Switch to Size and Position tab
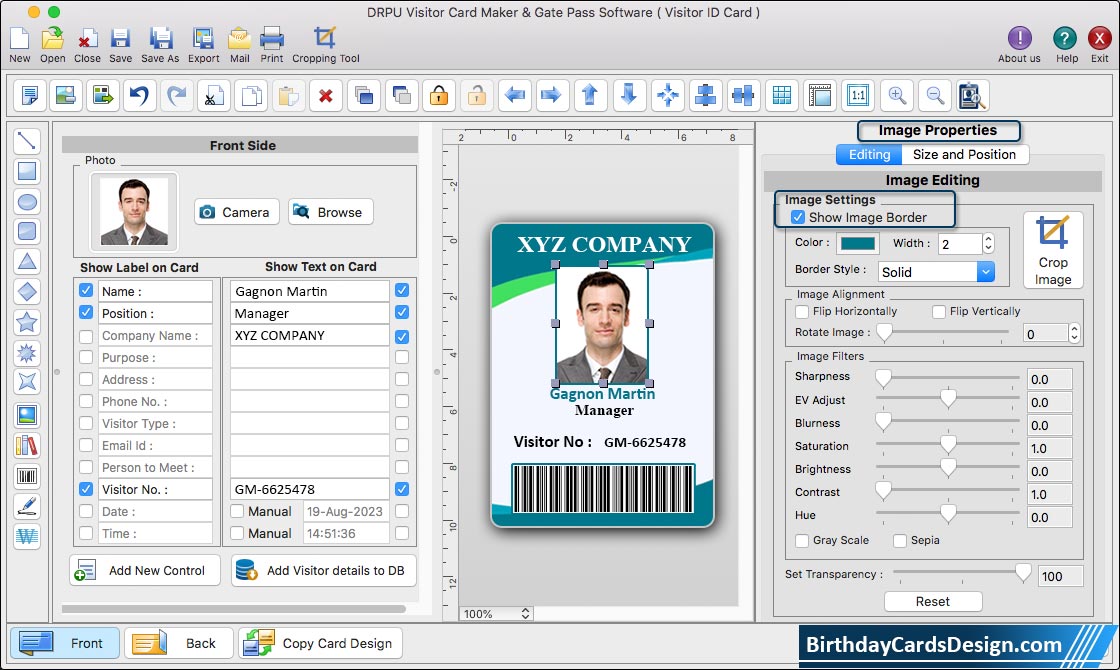This screenshot has width=1120, height=670. click(x=964, y=154)
